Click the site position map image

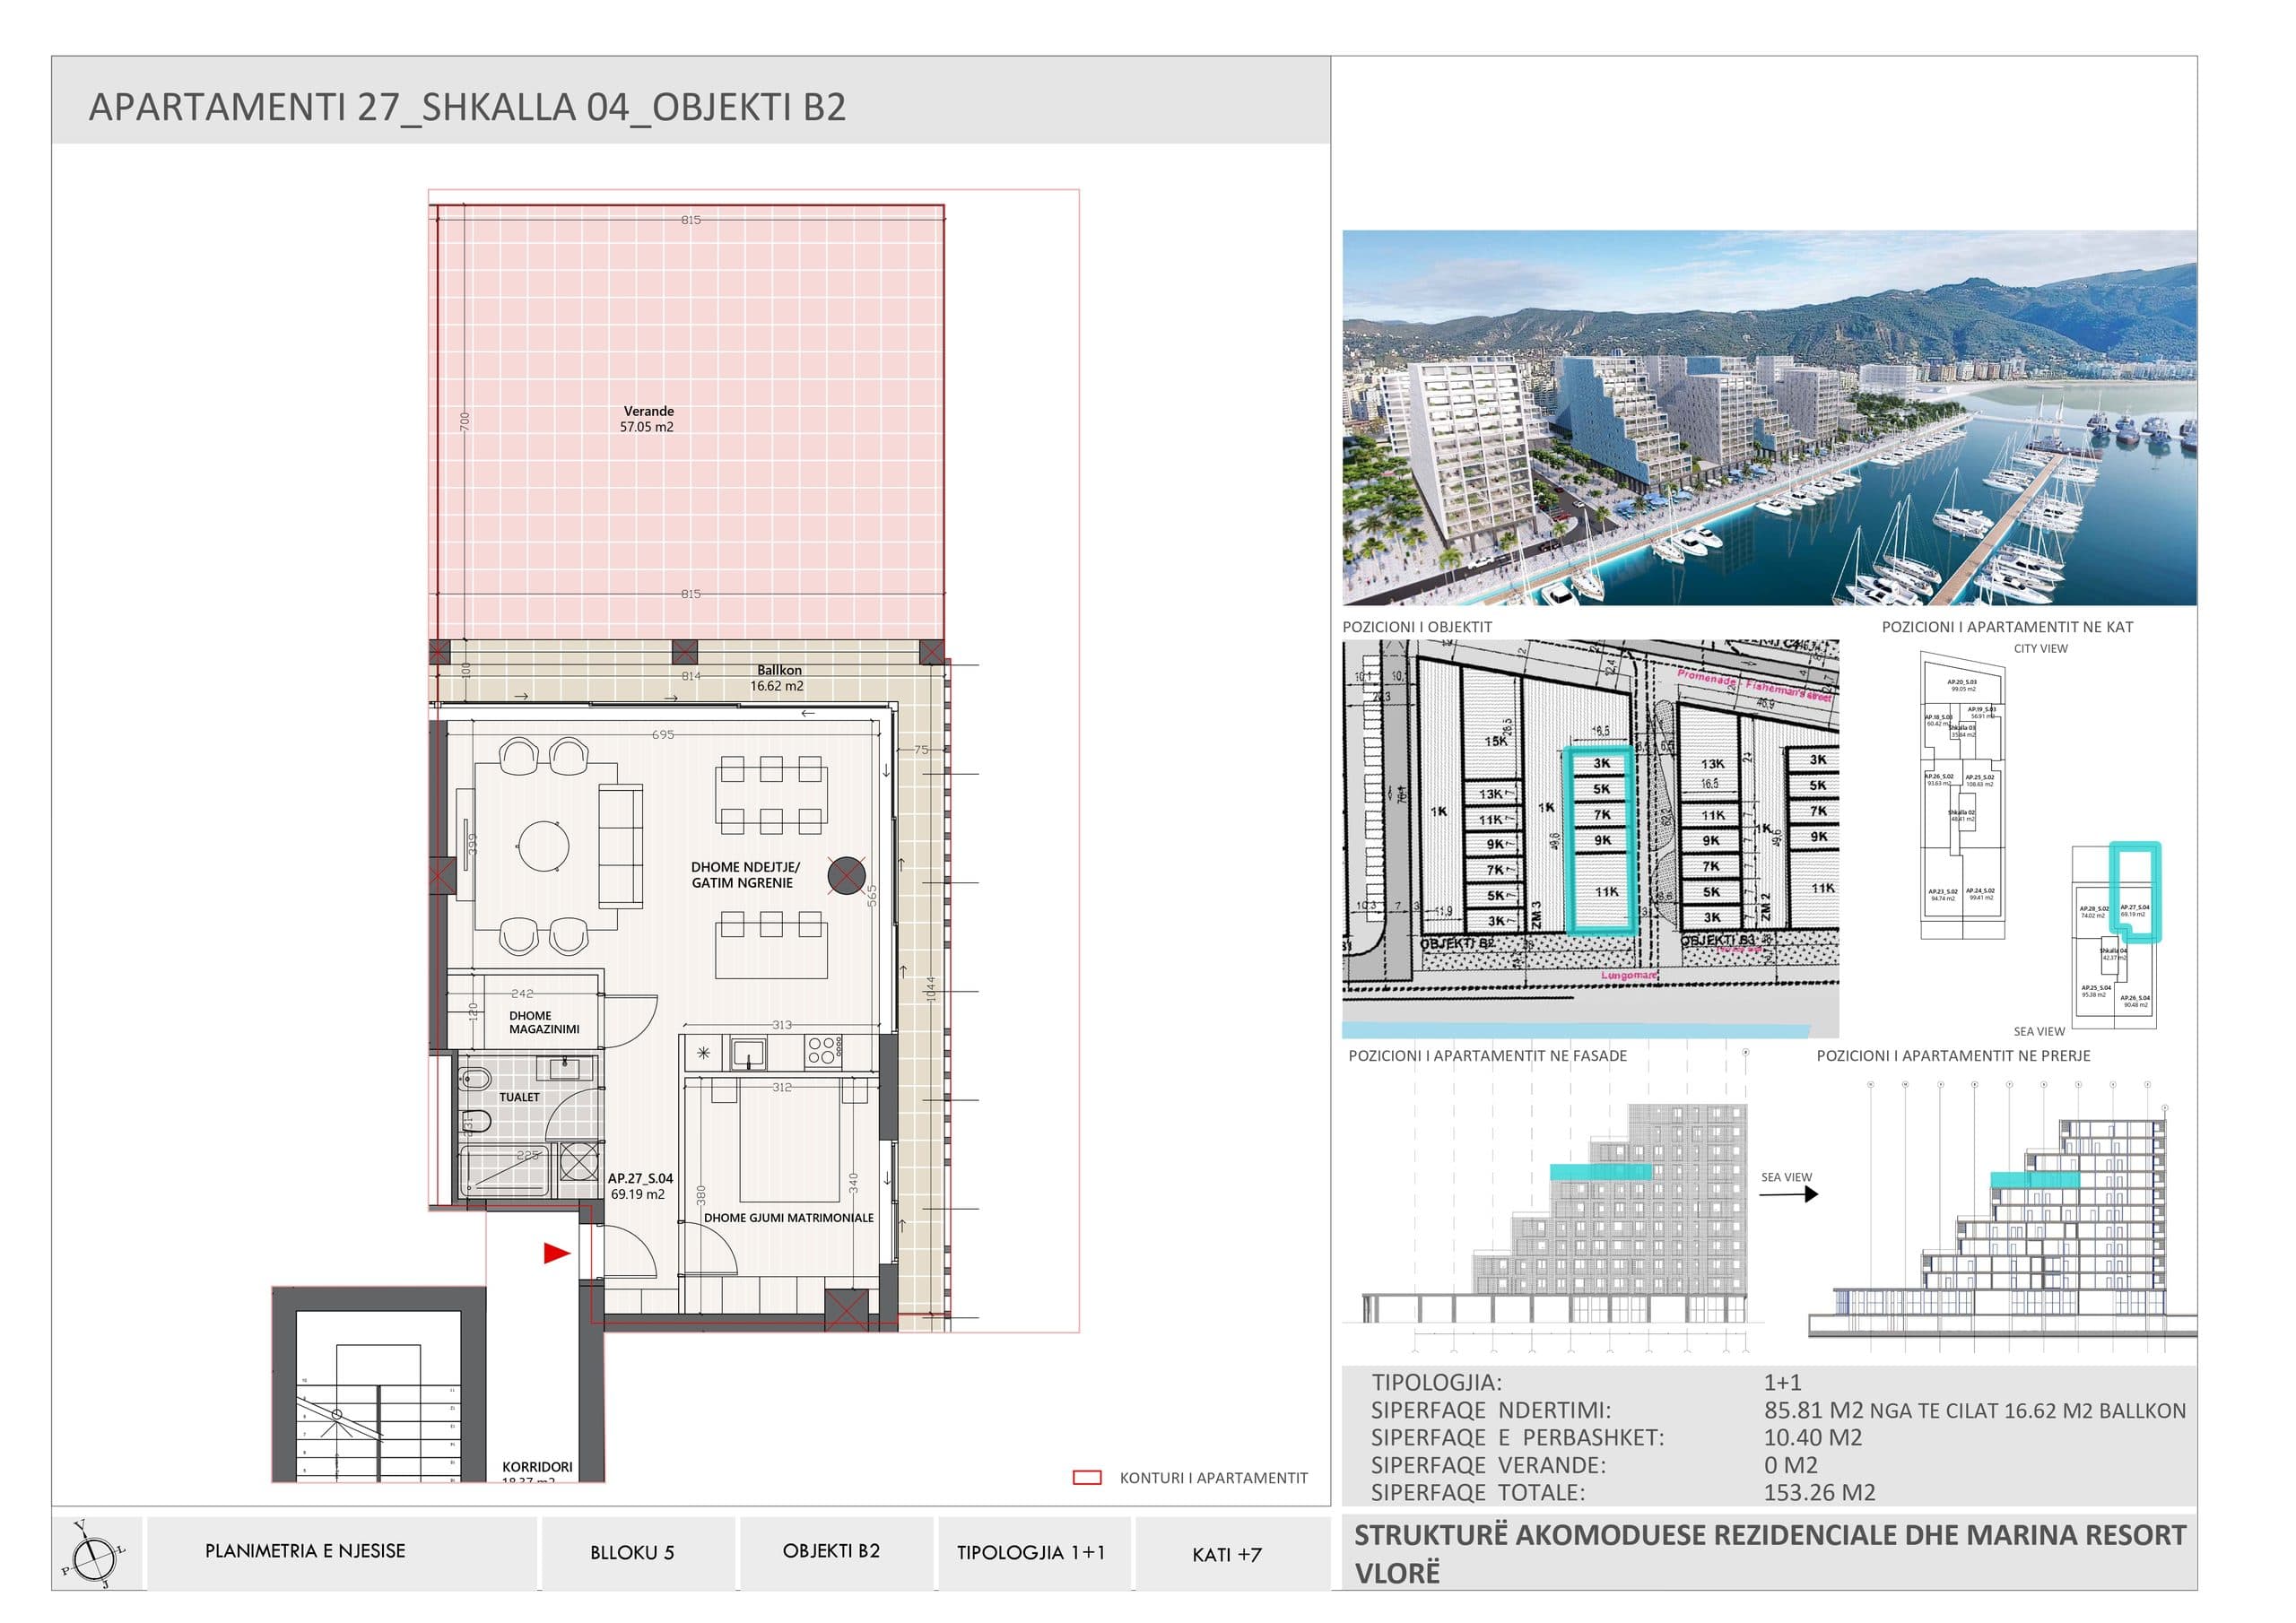click(x=1590, y=838)
